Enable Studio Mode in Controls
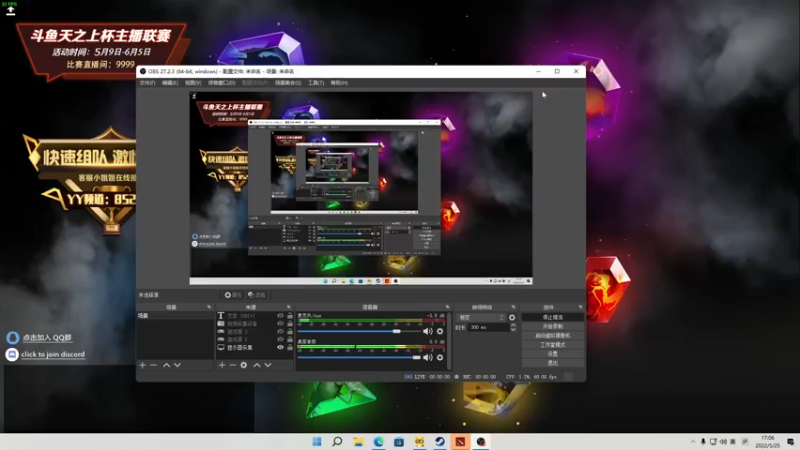Screen dimensions: 800x450 (553, 345)
